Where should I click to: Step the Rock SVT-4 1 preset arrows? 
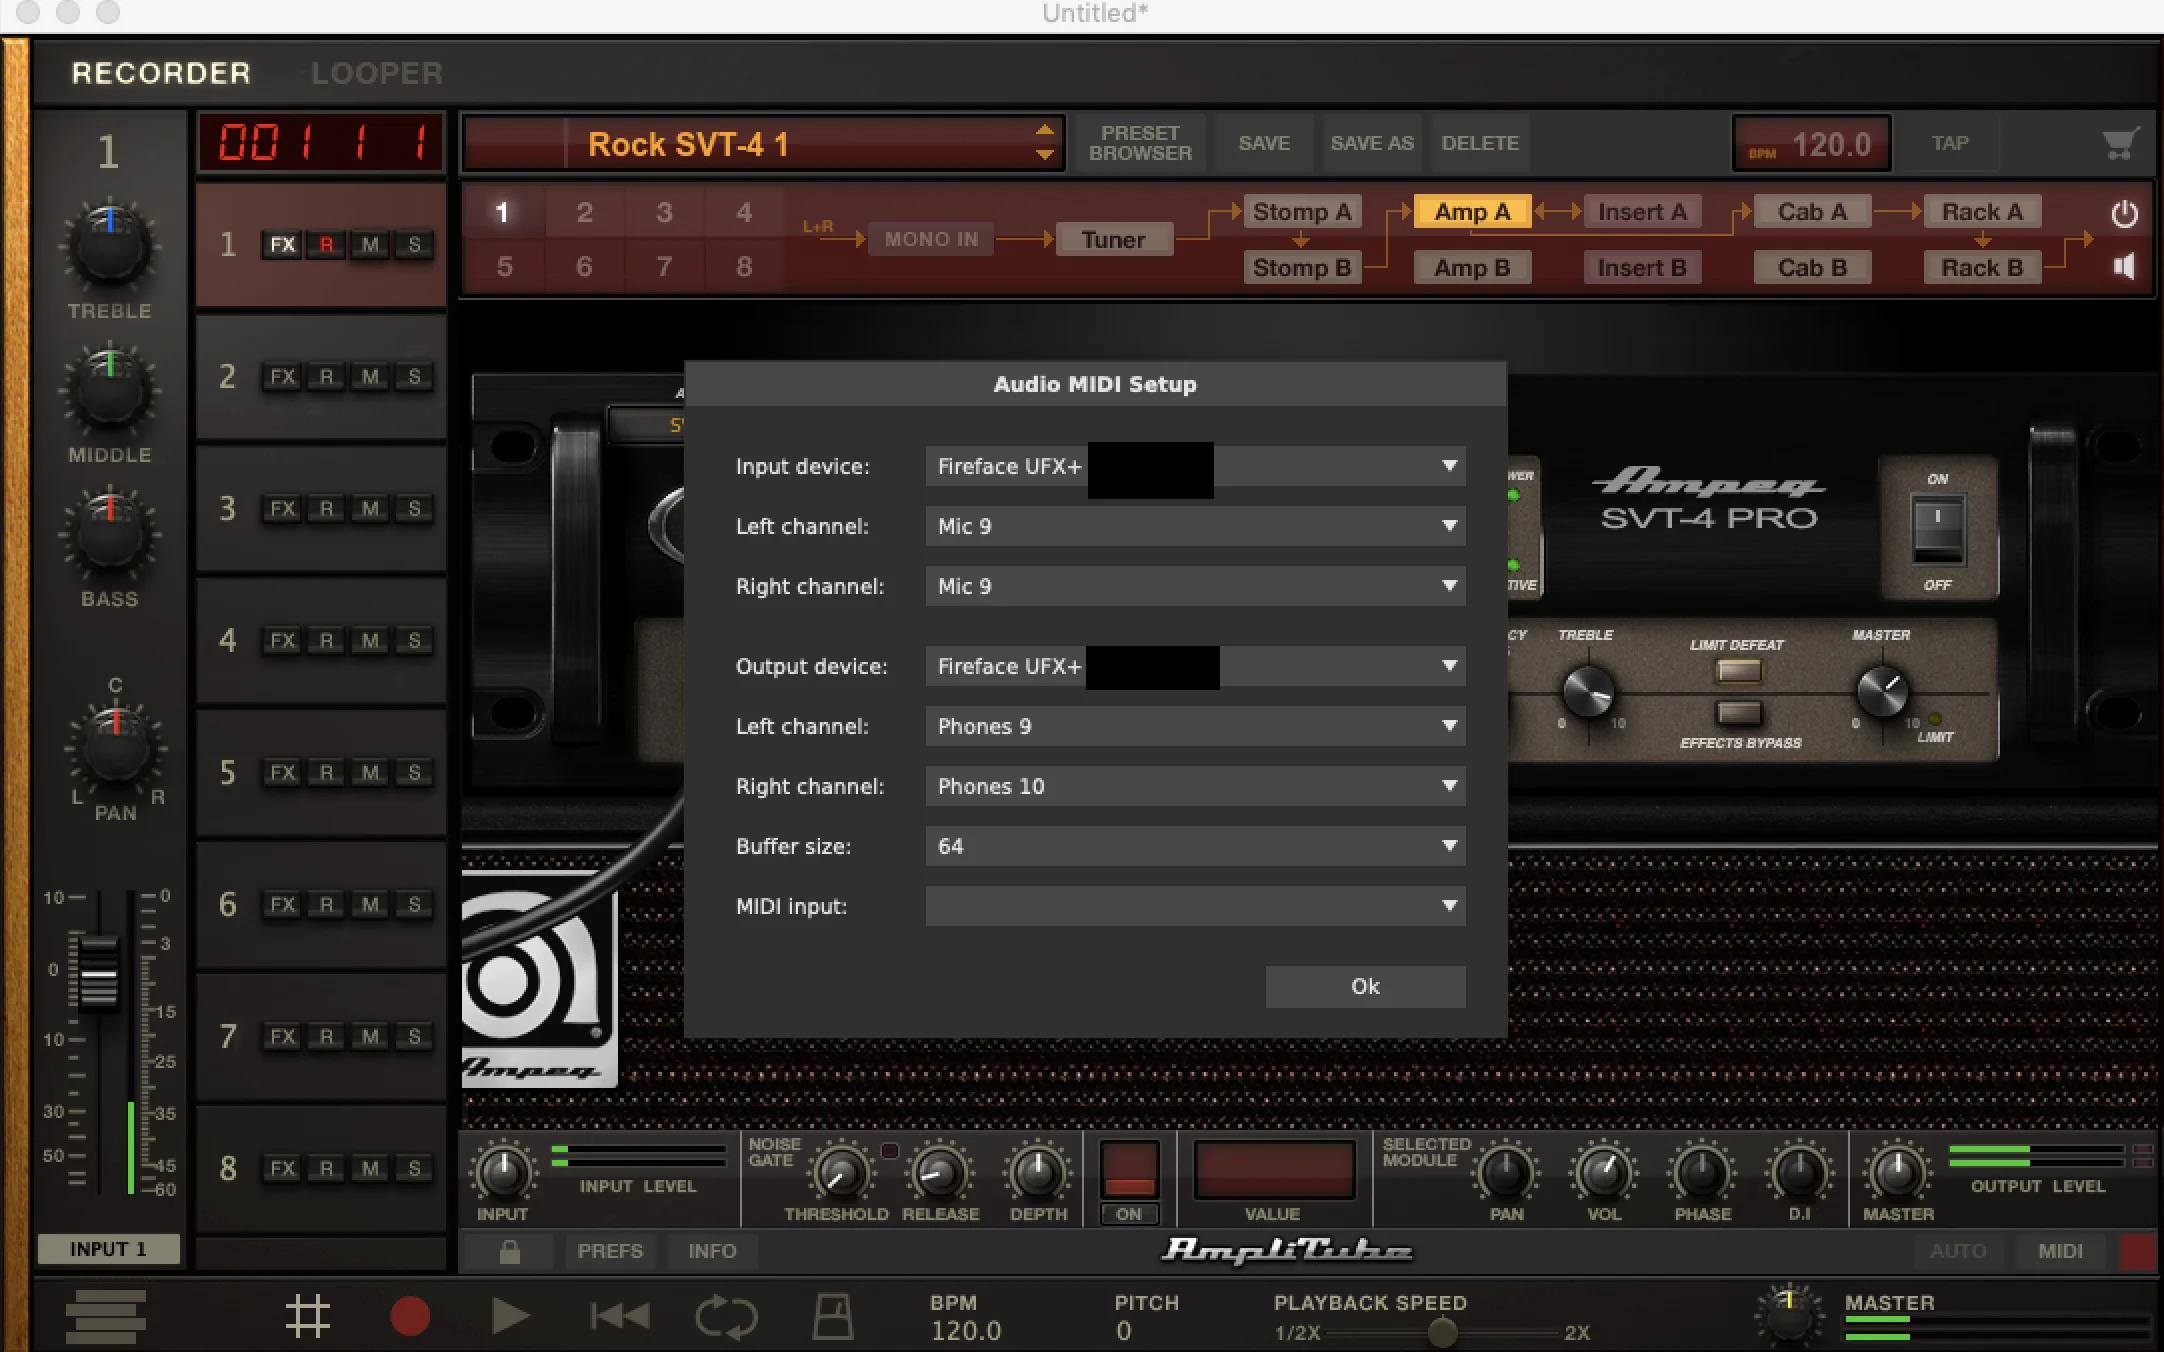click(x=1044, y=143)
